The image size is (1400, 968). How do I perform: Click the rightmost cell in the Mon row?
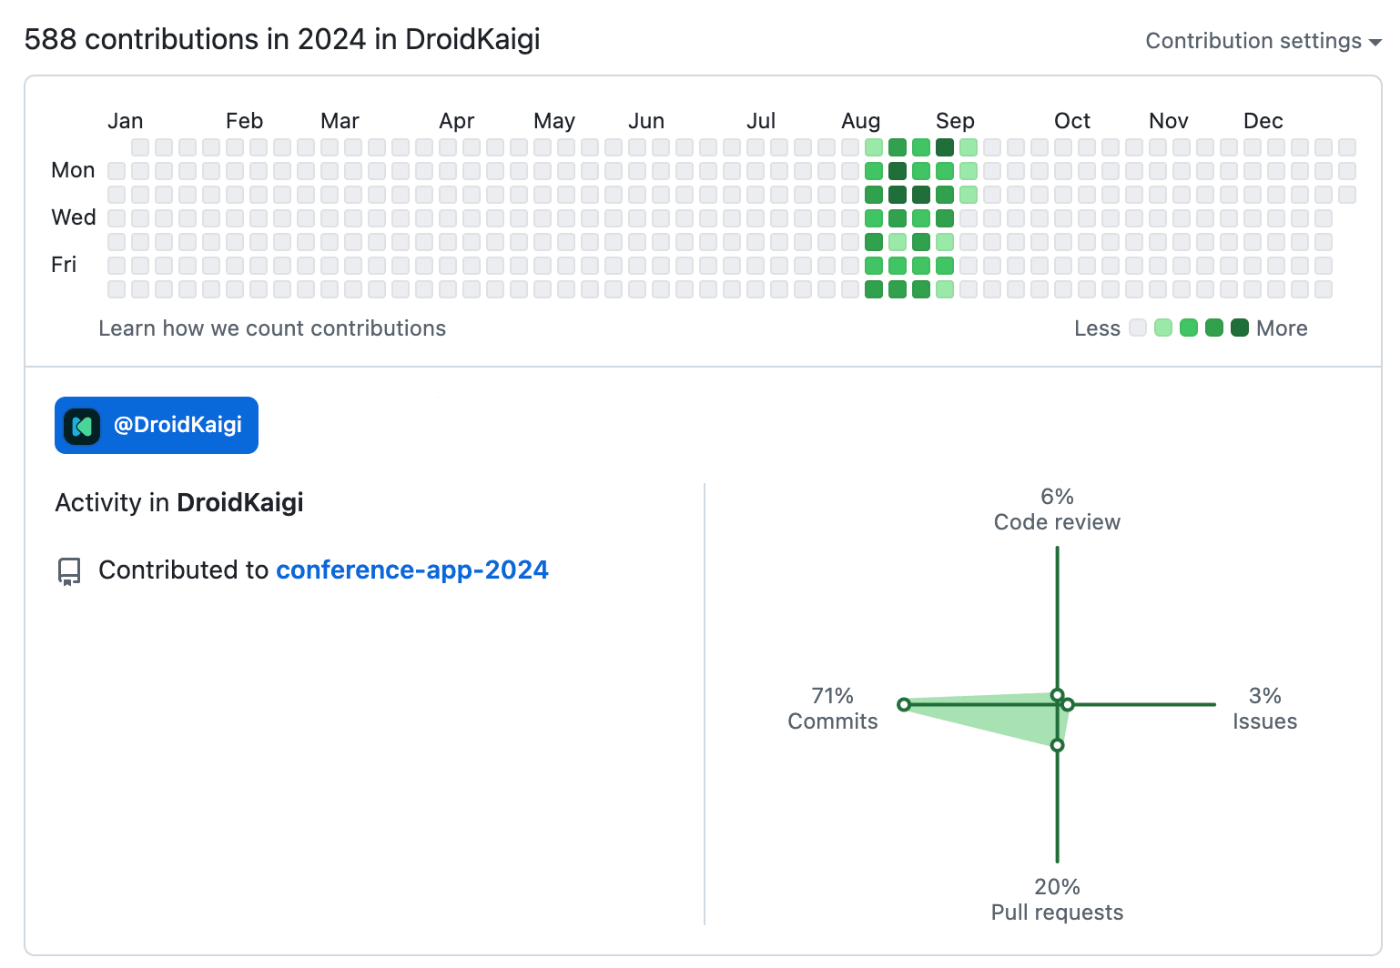1347,171
